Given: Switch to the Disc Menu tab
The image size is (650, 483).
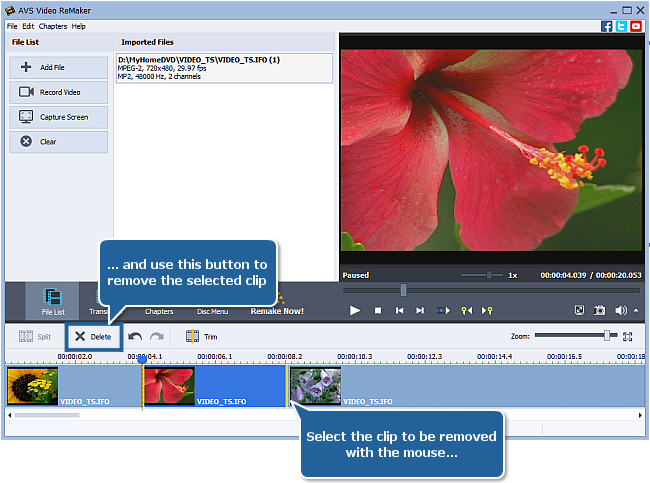Looking at the screenshot, I should coord(212,311).
